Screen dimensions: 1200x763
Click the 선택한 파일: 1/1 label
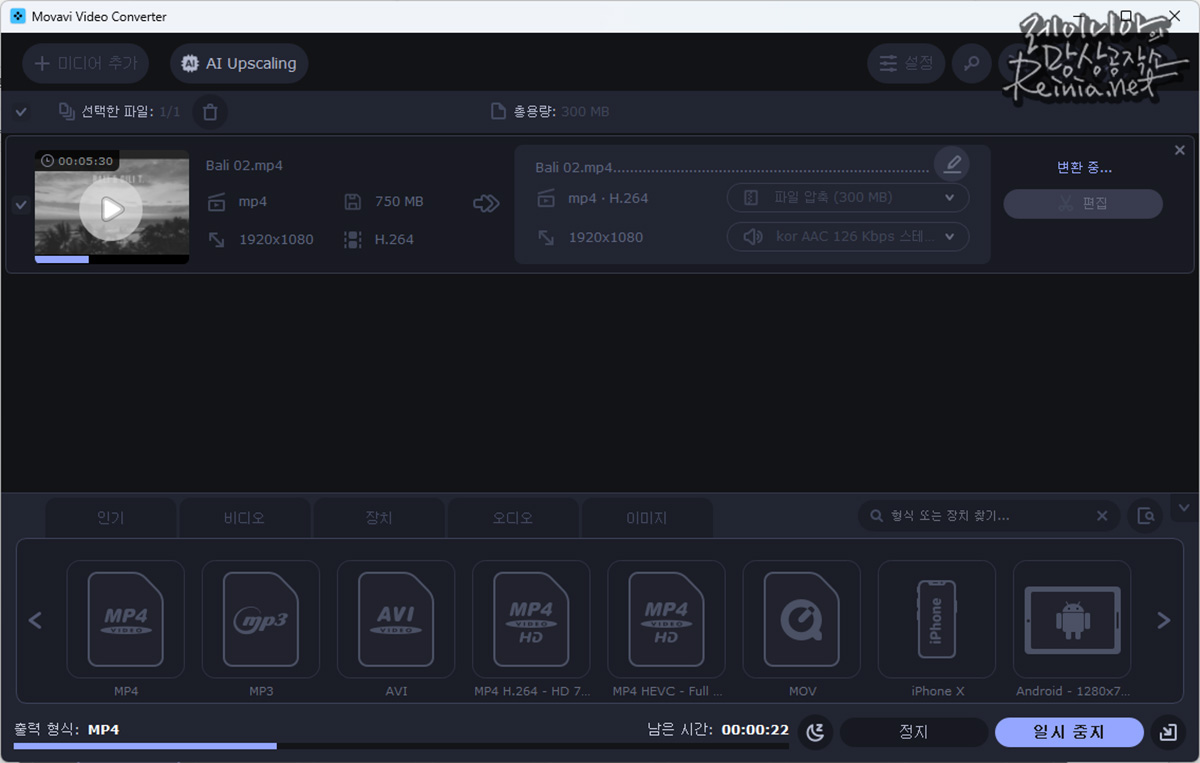[x=131, y=112]
